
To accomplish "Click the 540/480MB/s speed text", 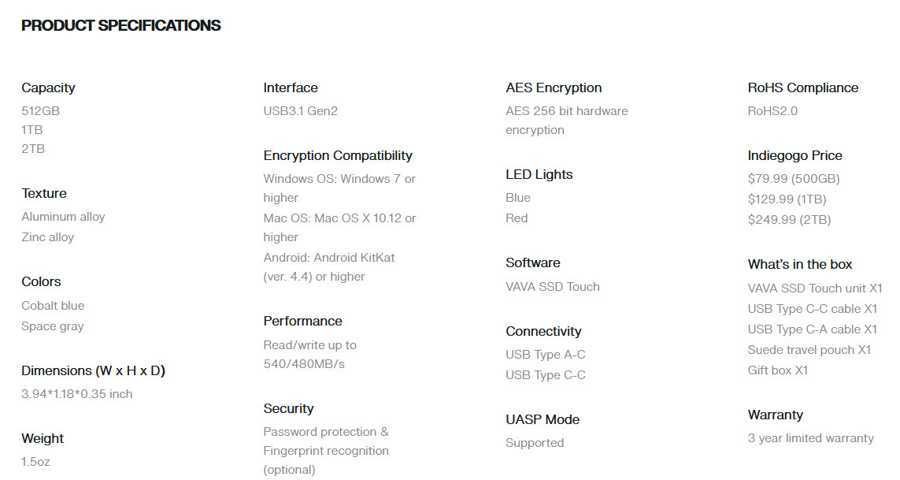I will 304,364.
